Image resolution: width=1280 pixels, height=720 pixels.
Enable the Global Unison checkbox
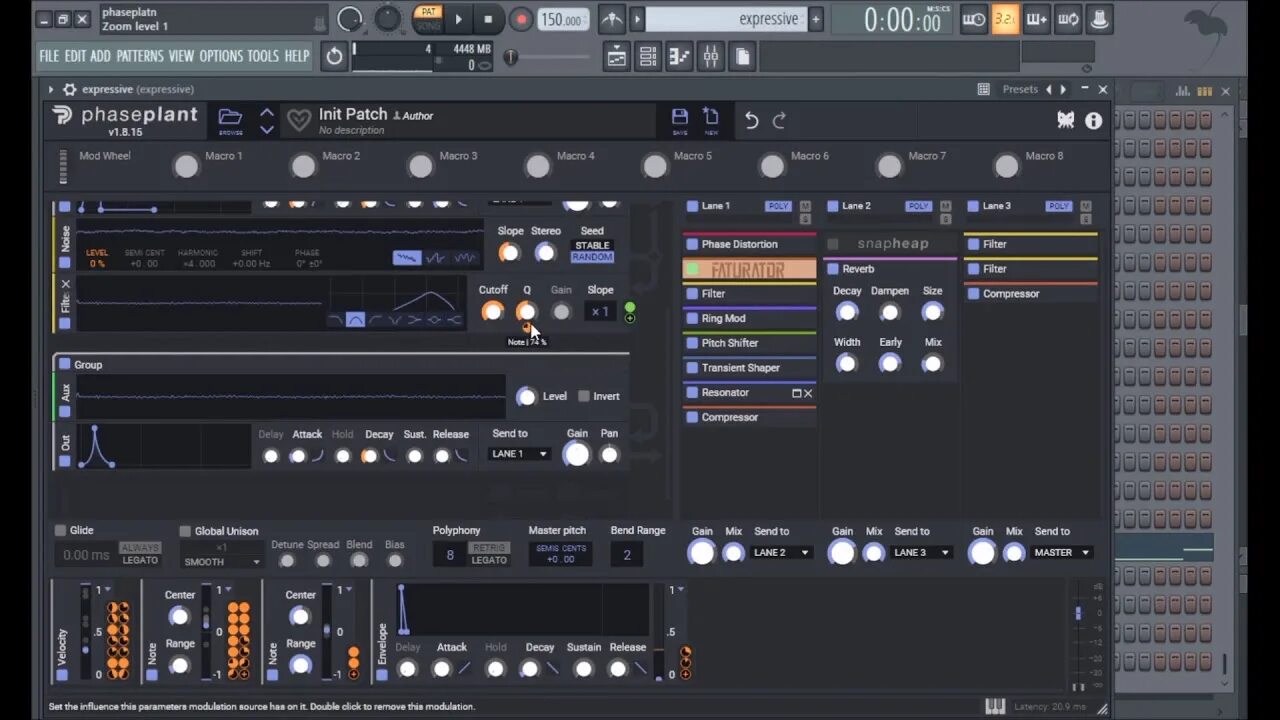(x=185, y=531)
